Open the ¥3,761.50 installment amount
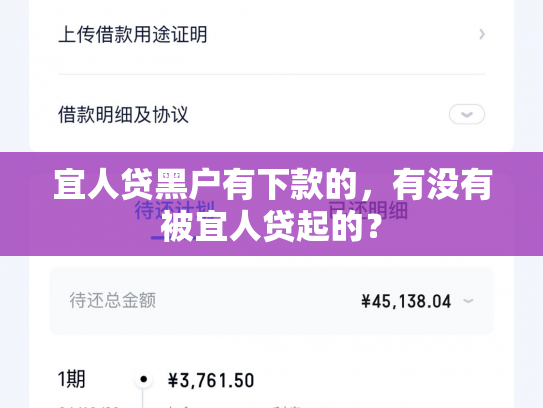Screen dimensions: 543x408 (x=211, y=380)
